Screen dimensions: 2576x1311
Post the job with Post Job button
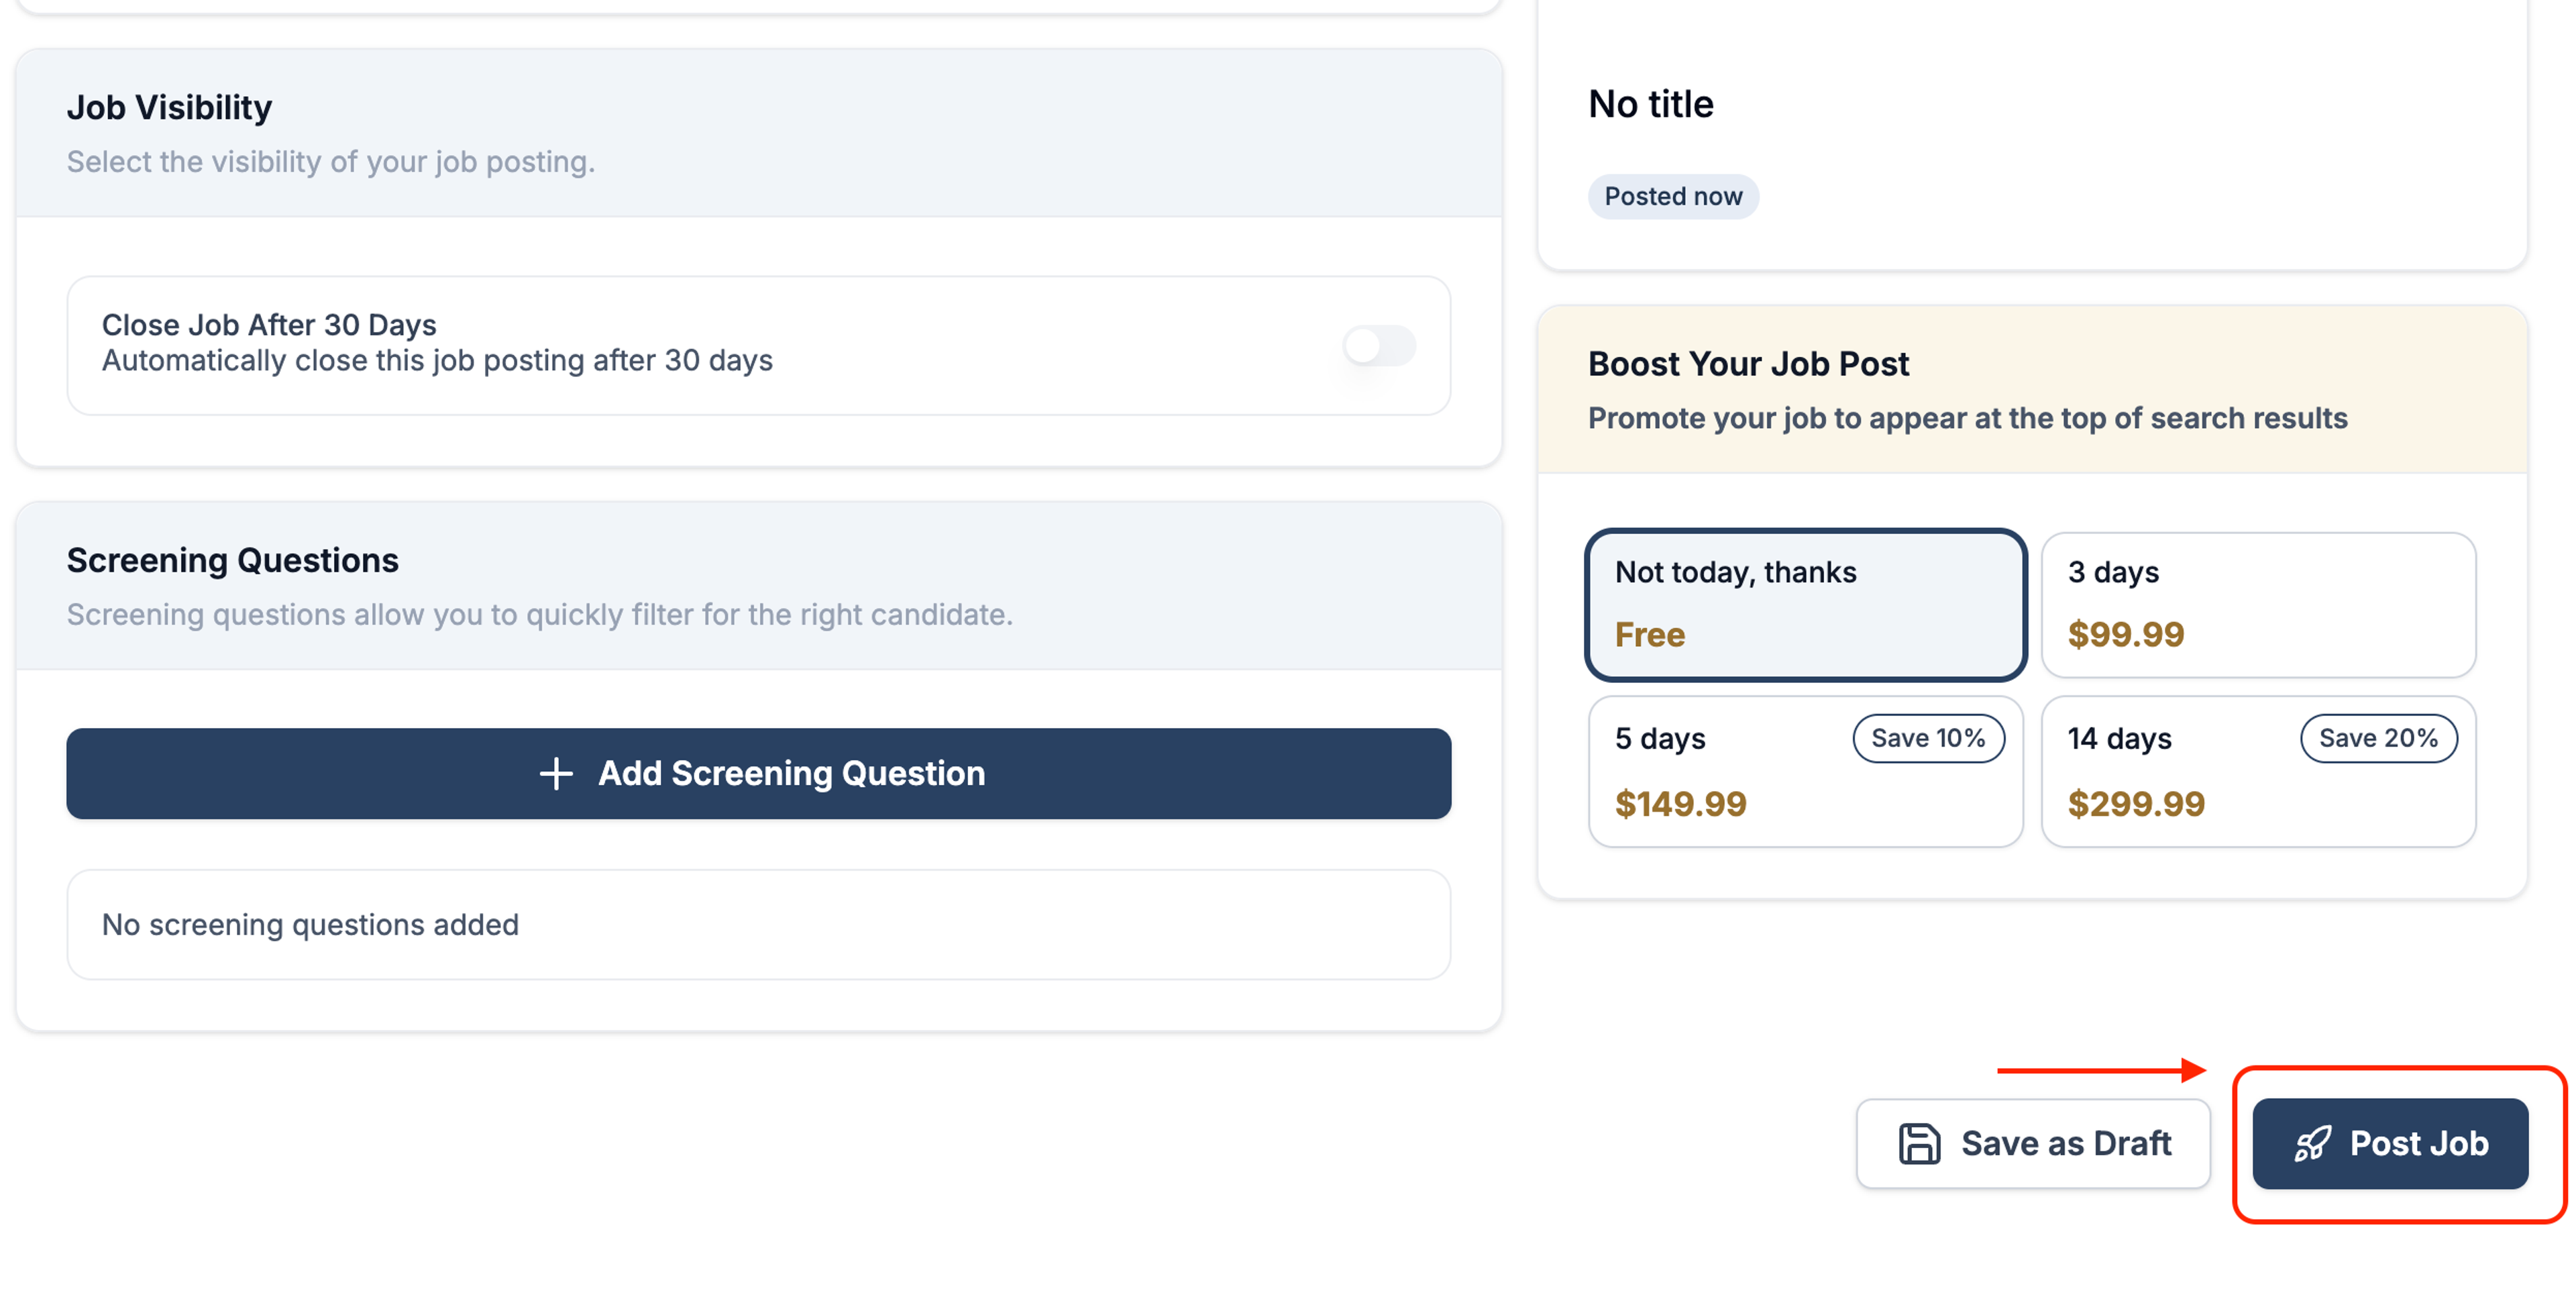click(2390, 1143)
